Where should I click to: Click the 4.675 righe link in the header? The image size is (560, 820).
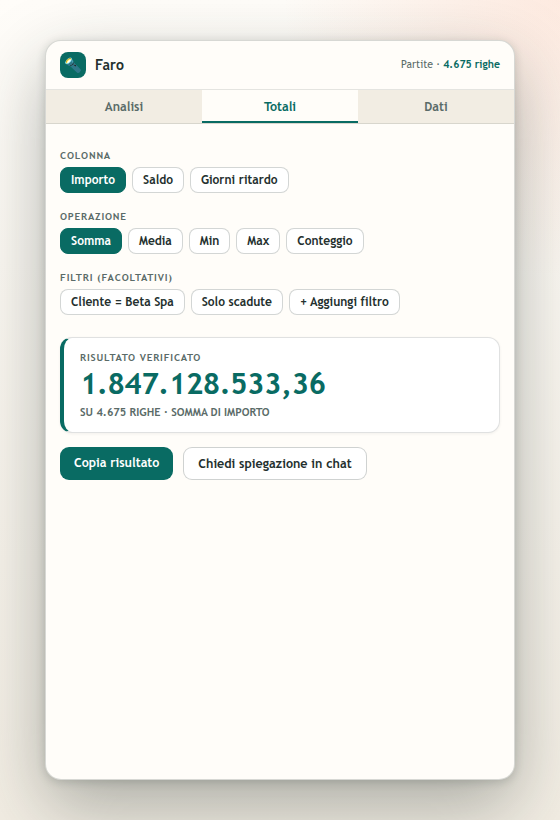pyautogui.click(x=472, y=64)
